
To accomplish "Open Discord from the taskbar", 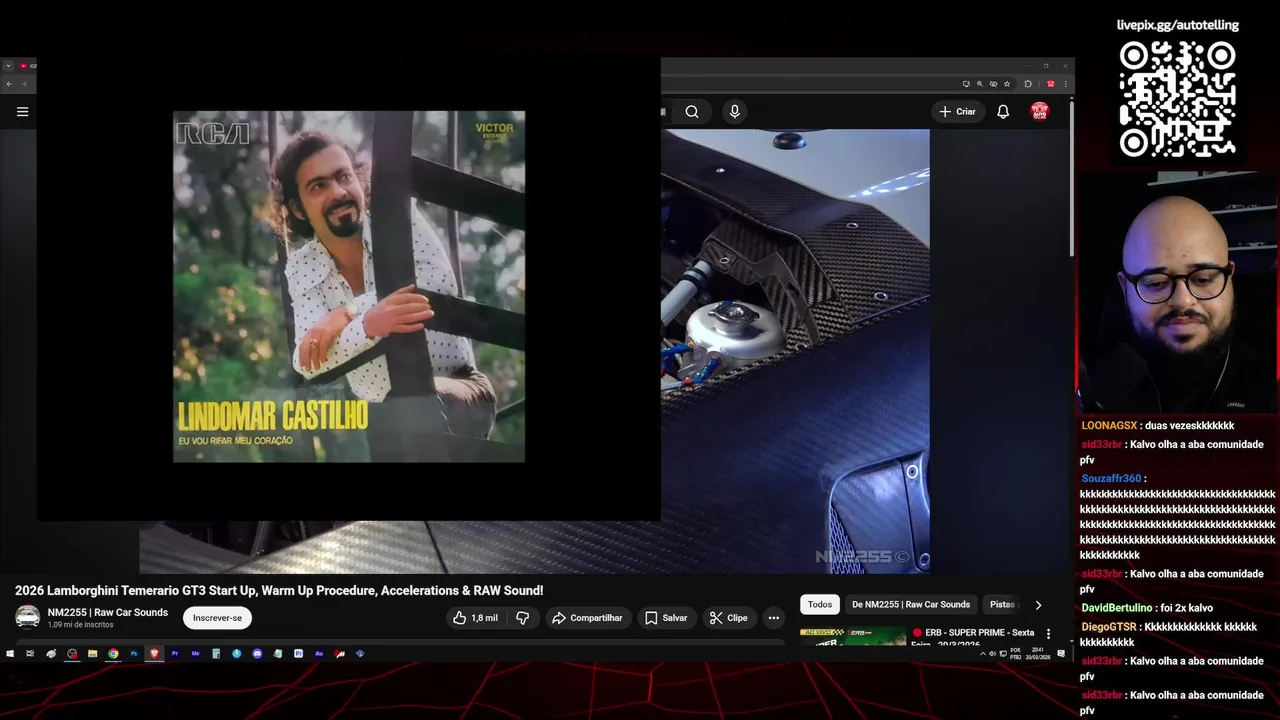I will (257, 654).
